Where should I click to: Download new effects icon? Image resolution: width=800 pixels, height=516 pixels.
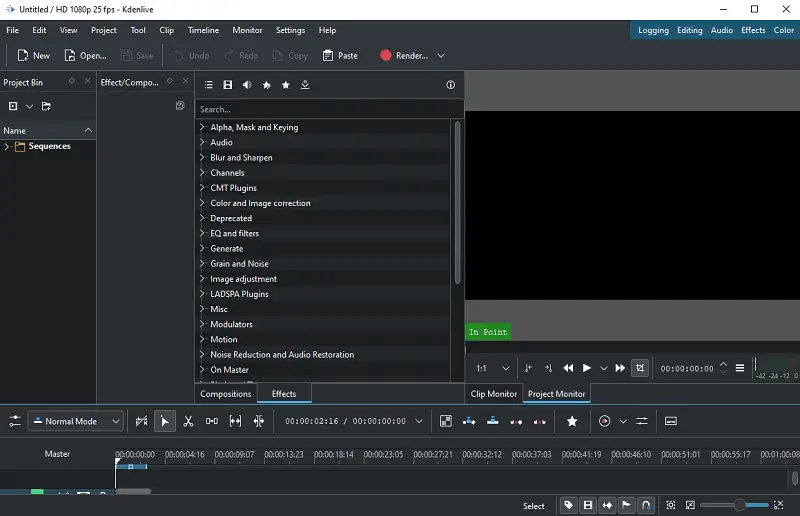[x=305, y=85]
